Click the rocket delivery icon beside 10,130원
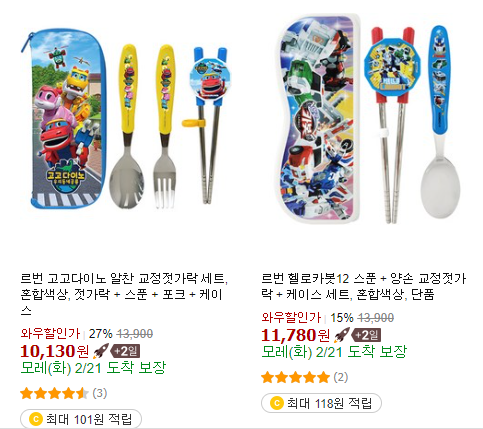The image size is (483, 429). coord(101,351)
